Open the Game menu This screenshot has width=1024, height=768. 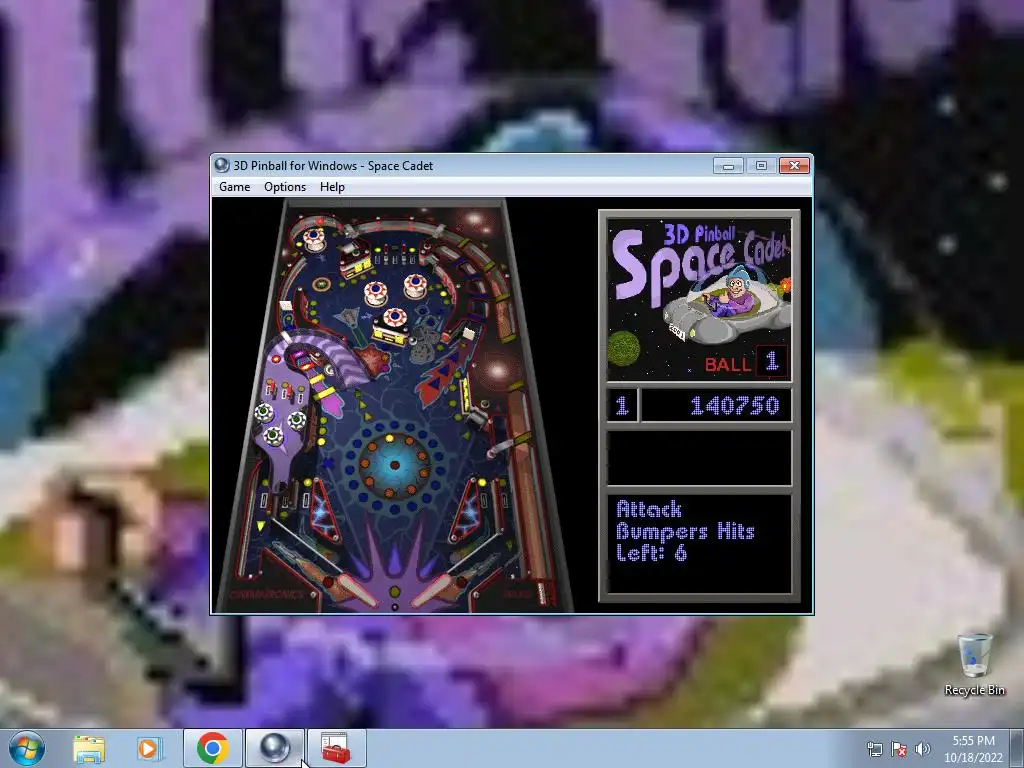(x=234, y=187)
